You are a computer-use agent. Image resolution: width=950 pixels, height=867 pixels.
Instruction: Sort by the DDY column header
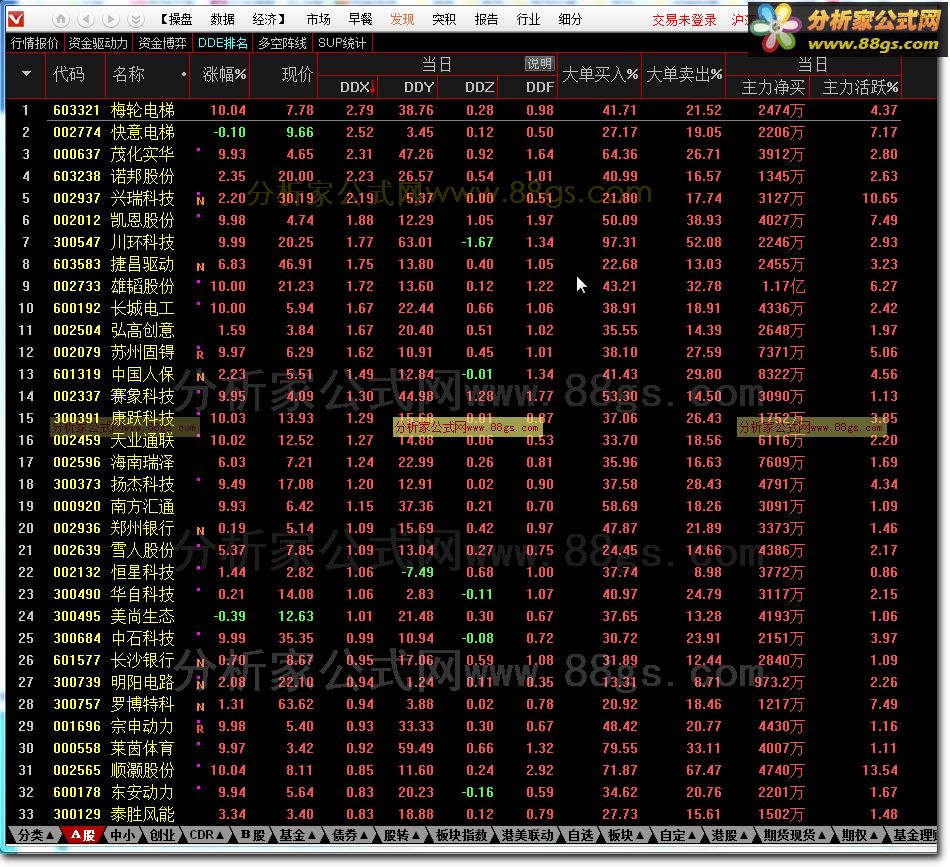[x=419, y=87]
